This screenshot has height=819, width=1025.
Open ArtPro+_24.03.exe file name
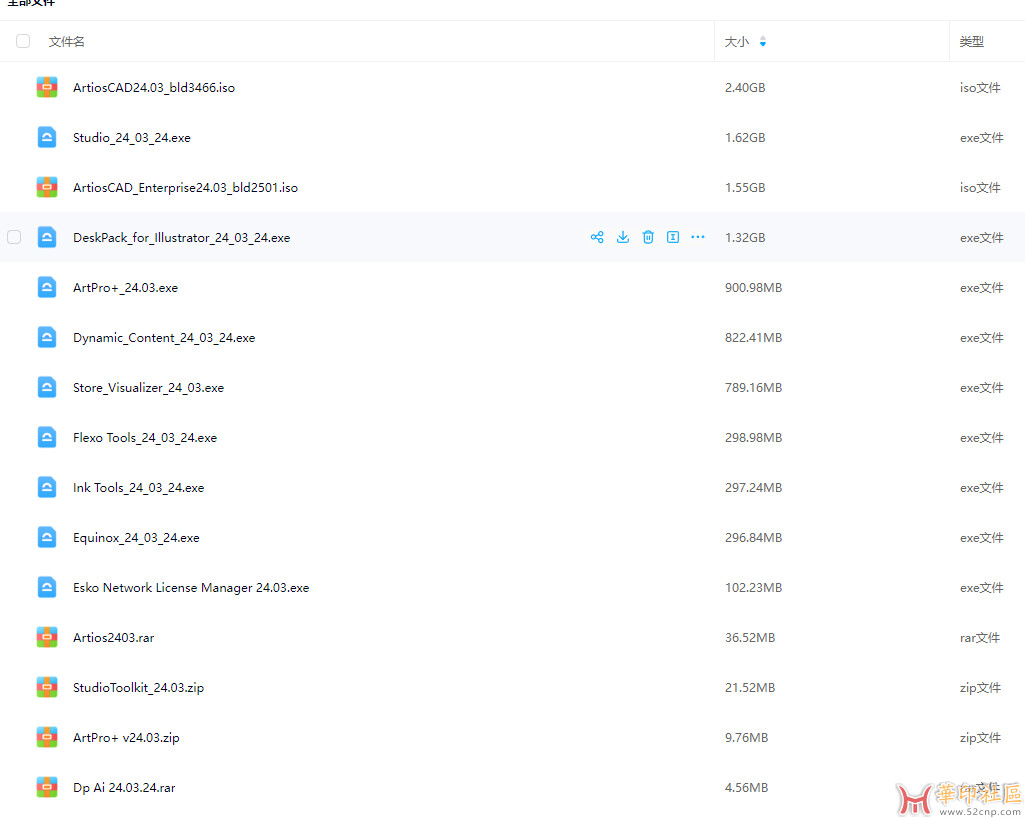tap(125, 288)
